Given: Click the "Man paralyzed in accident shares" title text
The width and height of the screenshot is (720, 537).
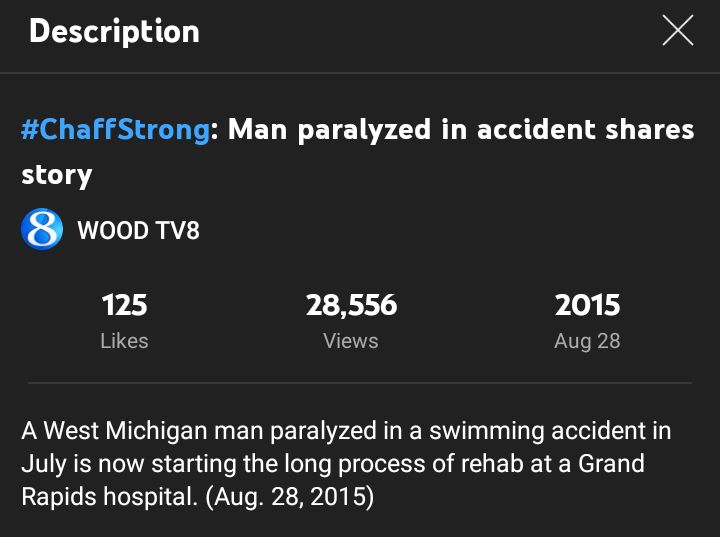Looking at the screenshot, I should (461, 130).
